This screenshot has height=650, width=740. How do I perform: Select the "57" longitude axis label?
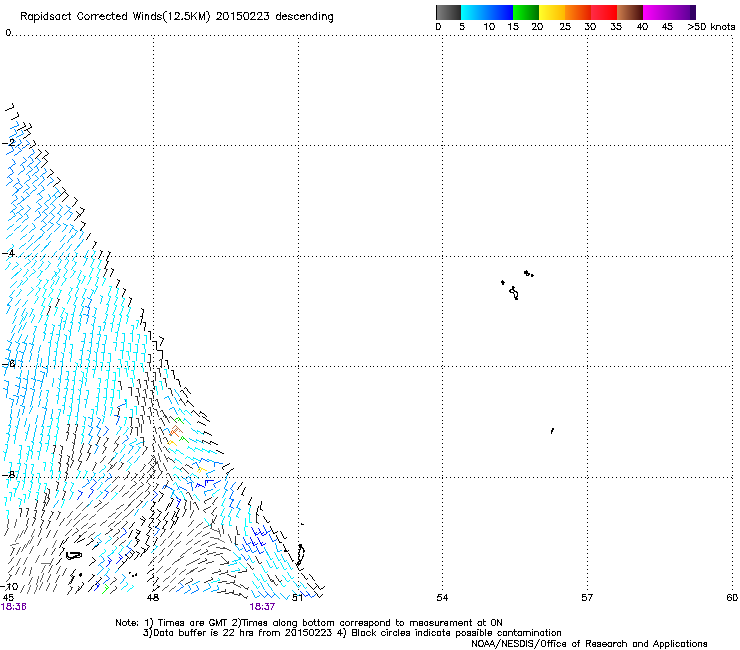point(587,598)
